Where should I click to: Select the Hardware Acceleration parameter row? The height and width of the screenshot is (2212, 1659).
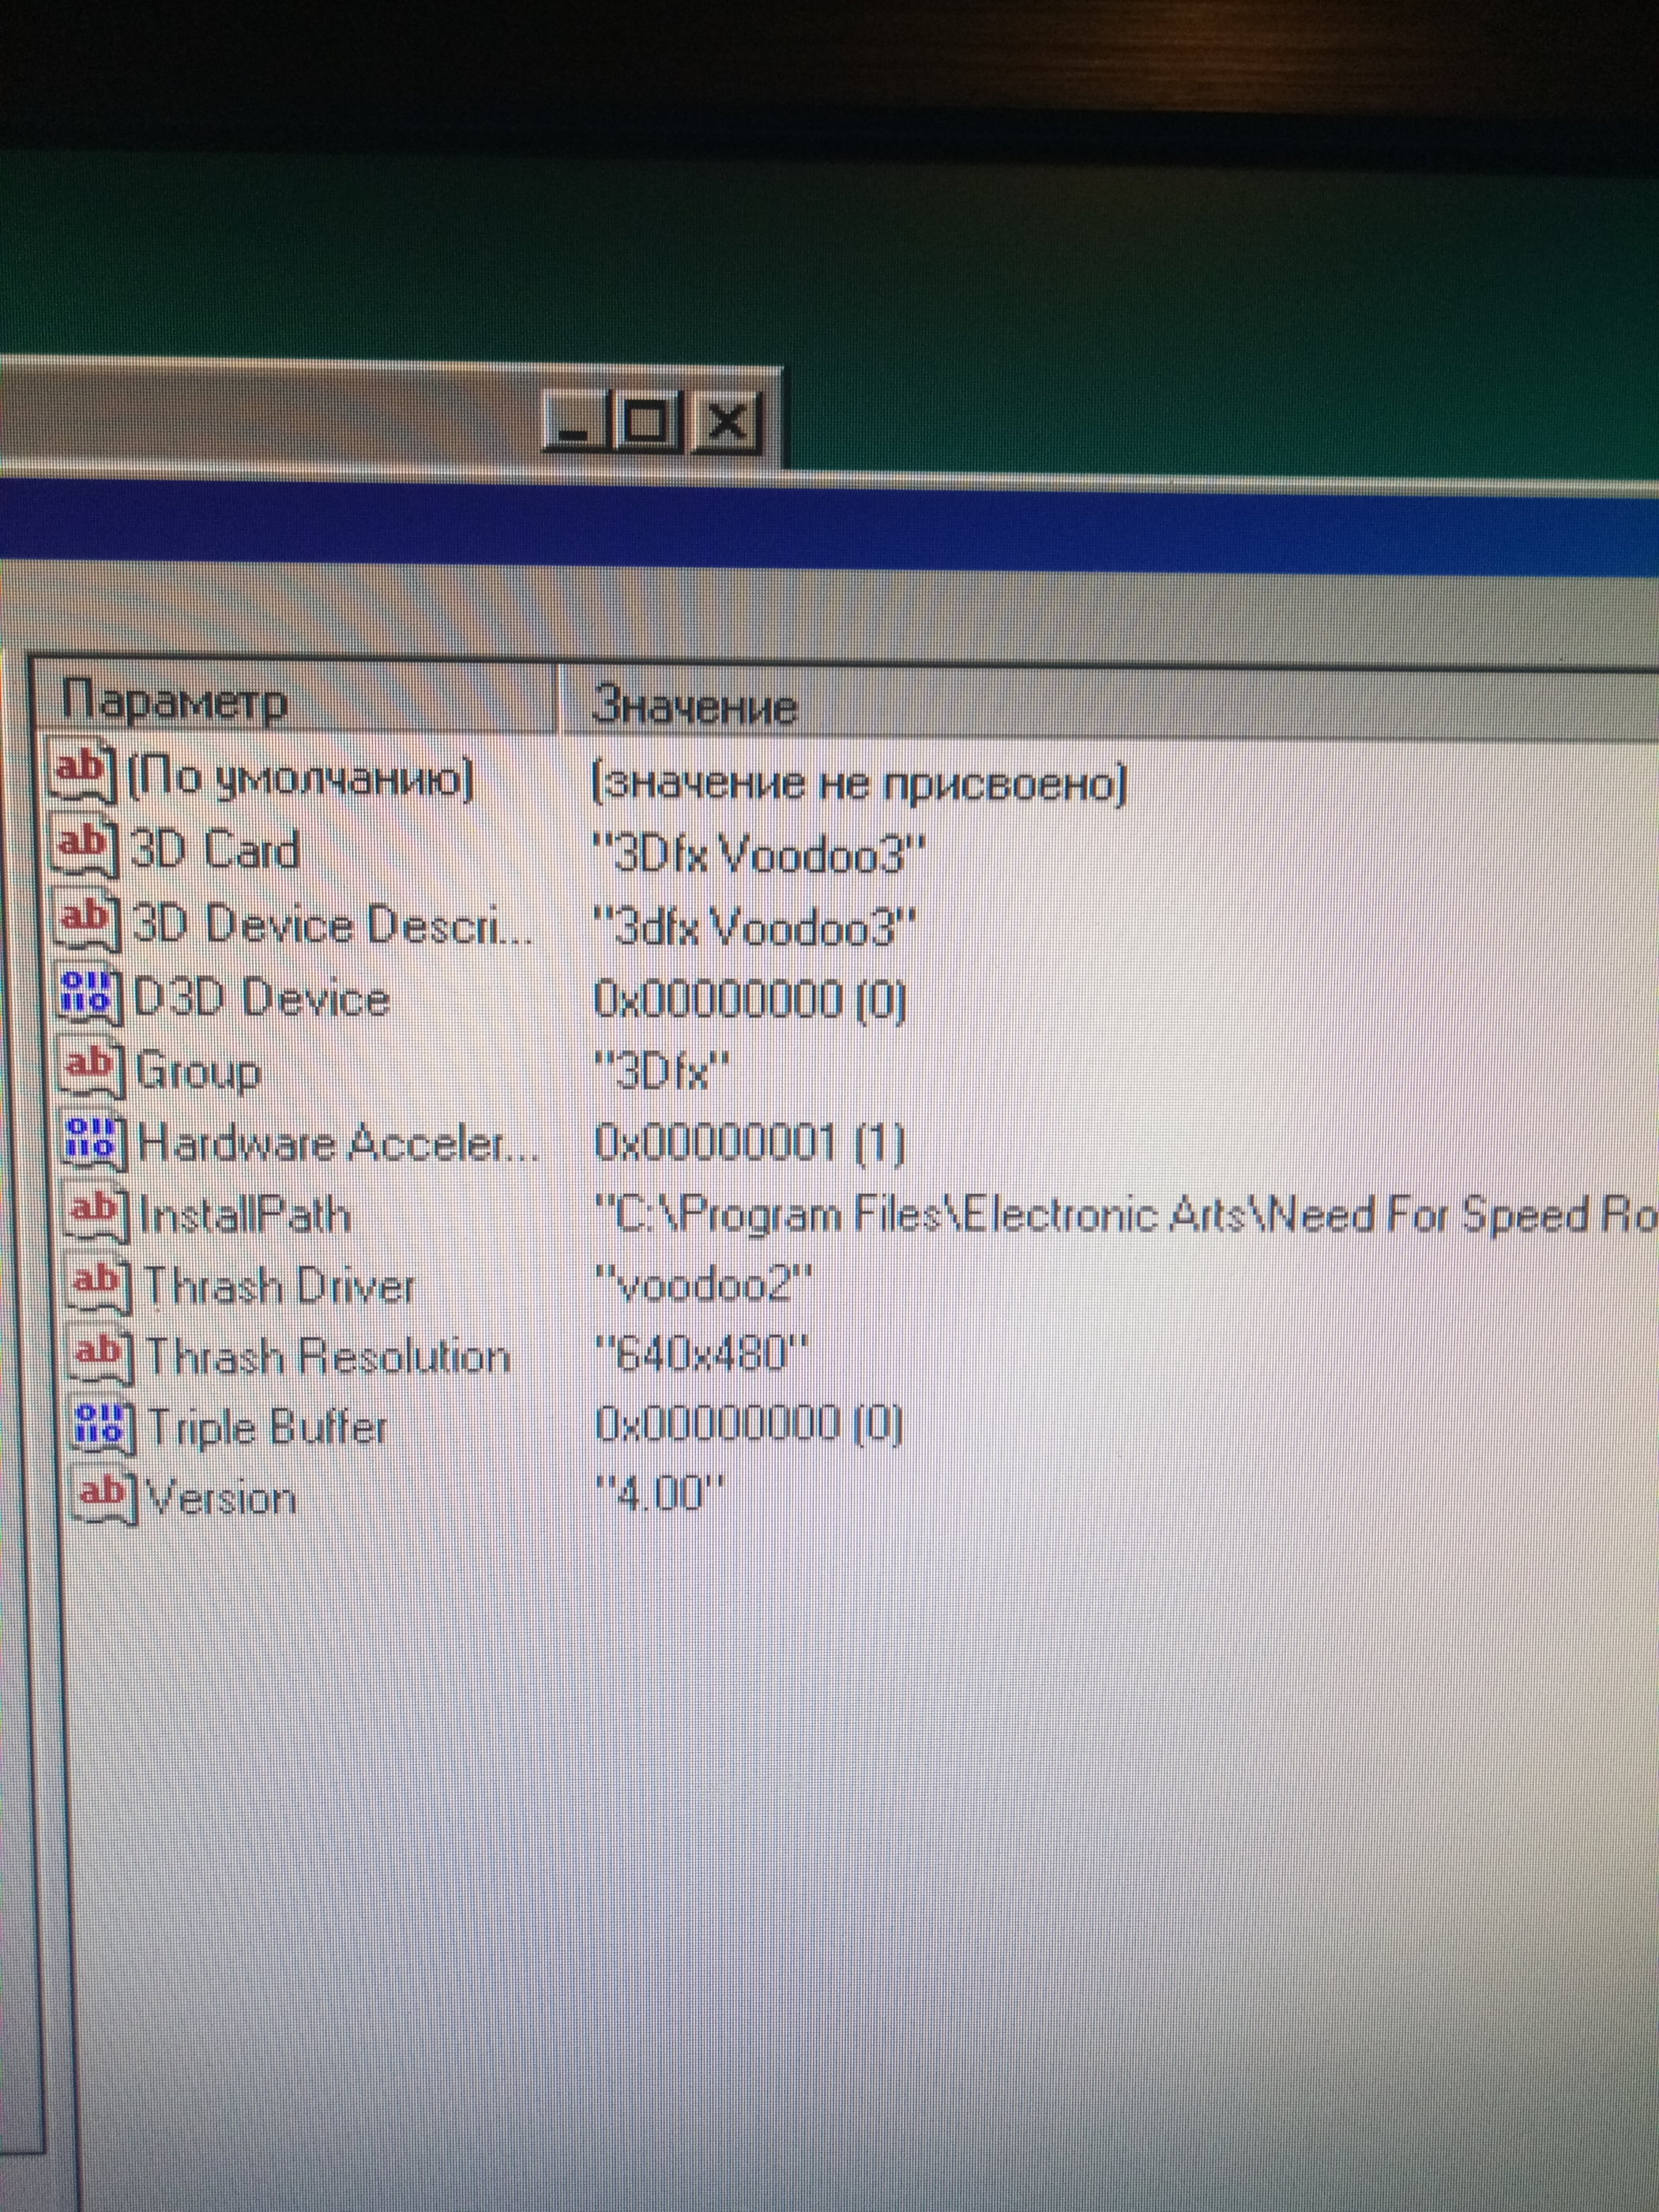tap(338, 1143)
